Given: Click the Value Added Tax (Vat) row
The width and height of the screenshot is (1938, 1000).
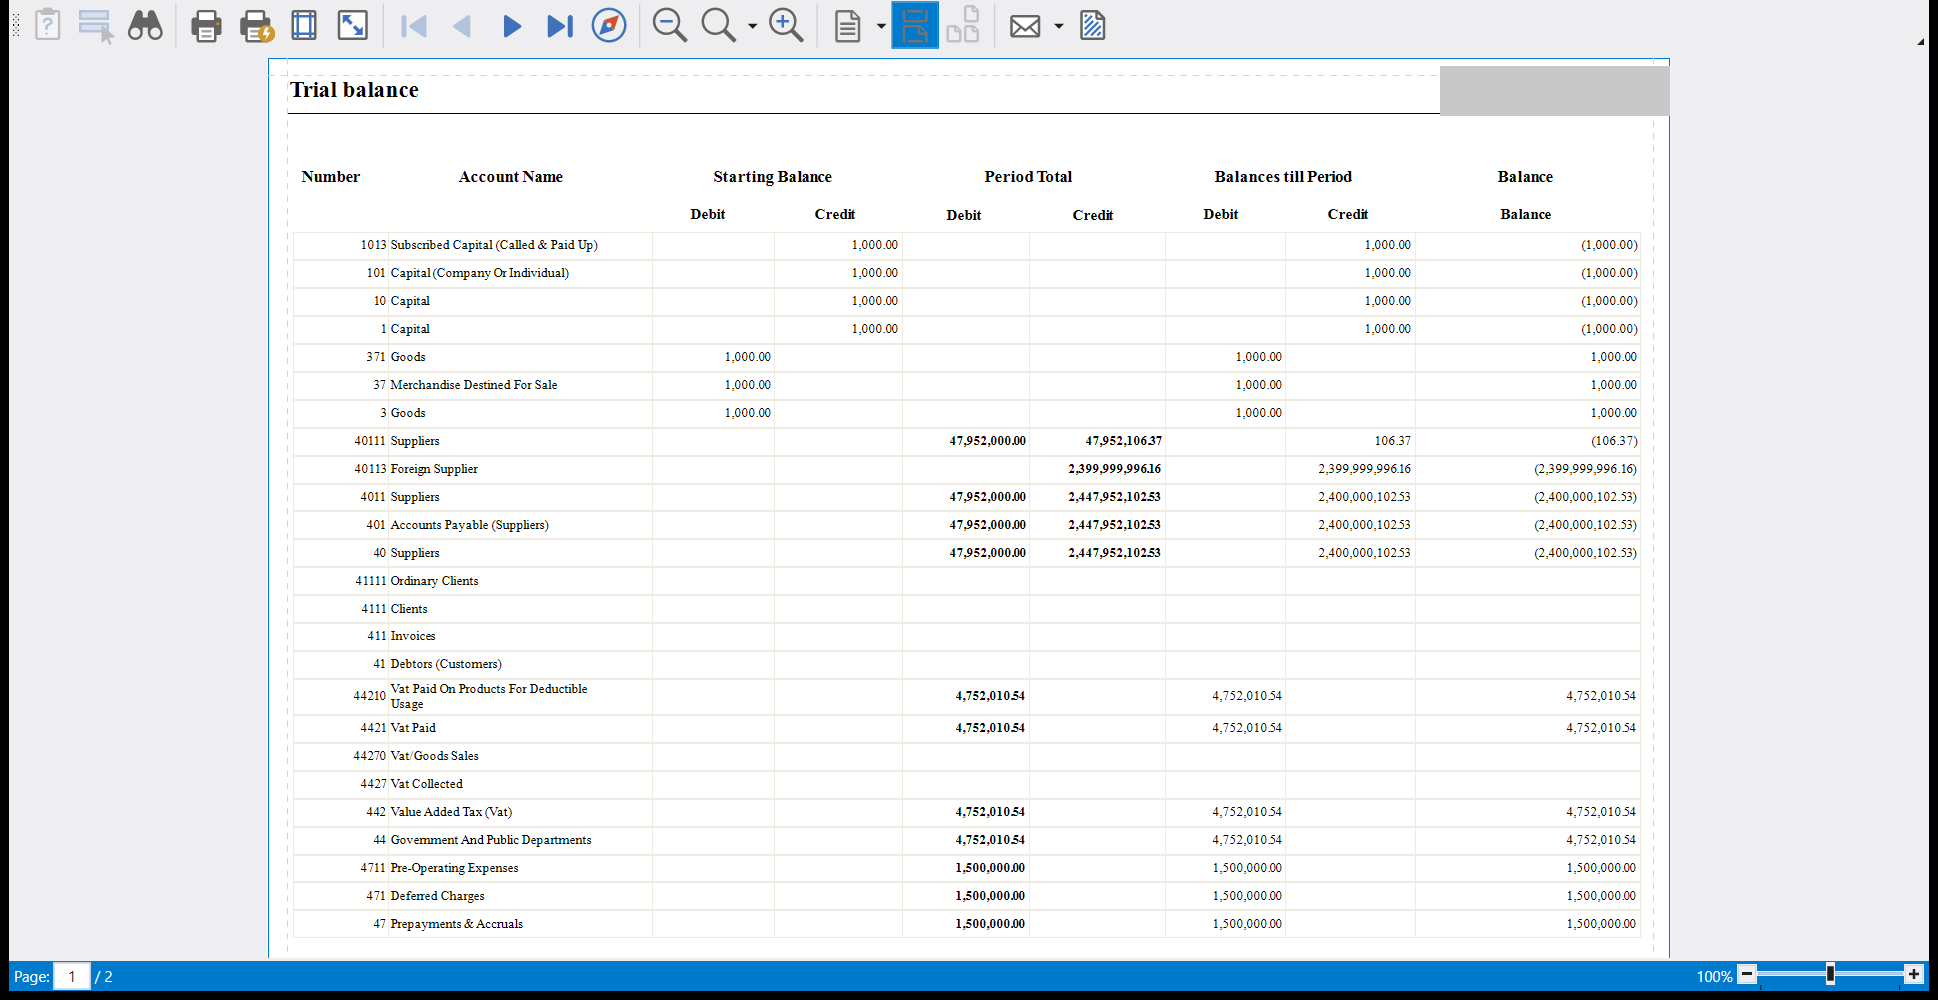Looking at the screenshot, I should [966, 812].
